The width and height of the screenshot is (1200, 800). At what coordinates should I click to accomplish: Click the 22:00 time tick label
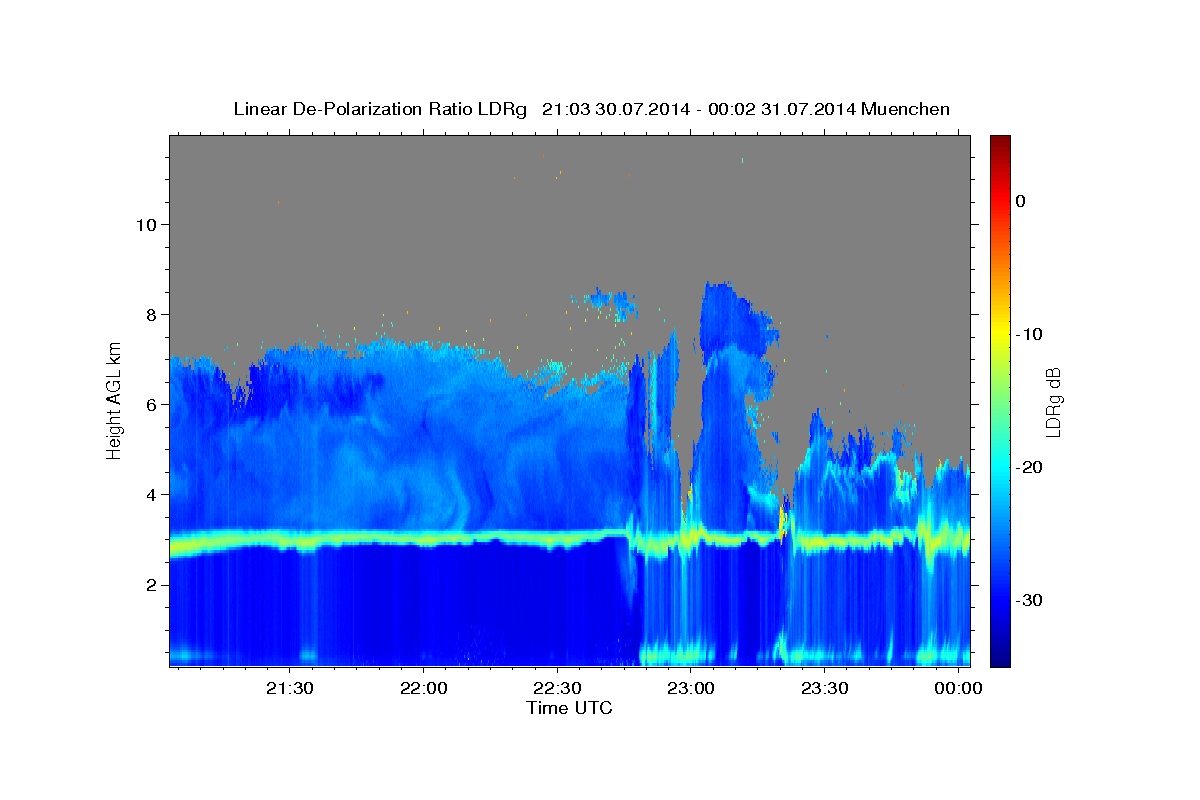[423, 689]
